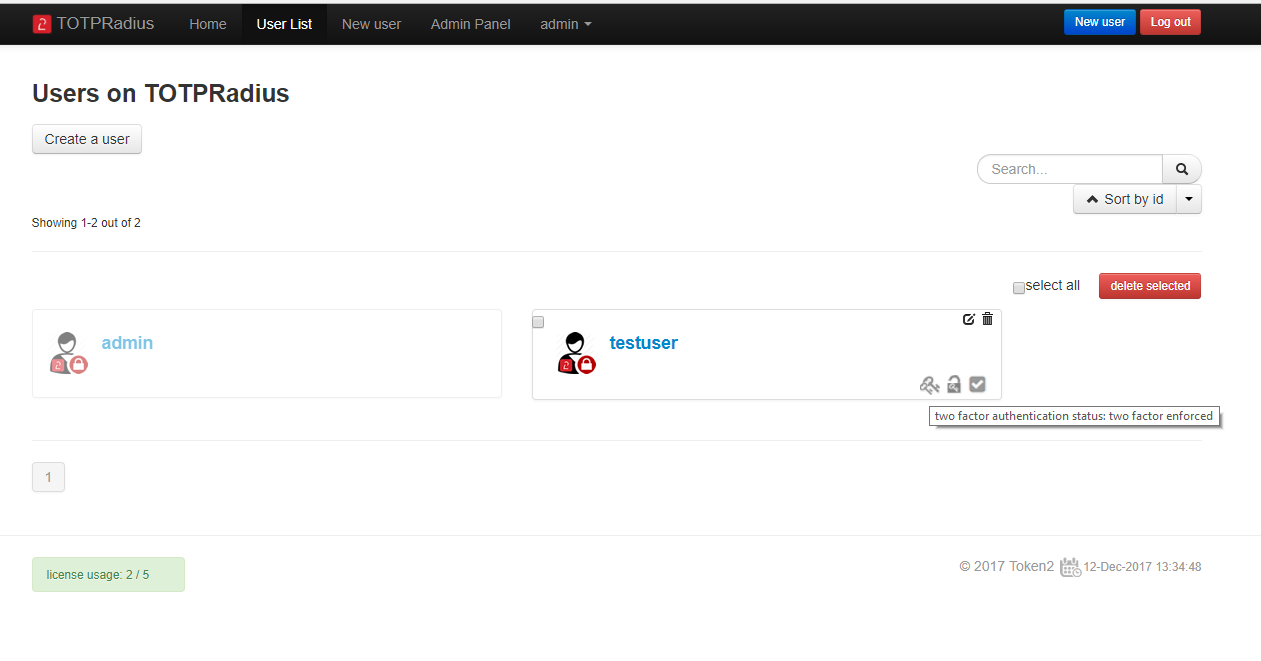This screenshot has height=661, width=1261.
Task: Open the admin user name link
Action: (x=127, y=343)
